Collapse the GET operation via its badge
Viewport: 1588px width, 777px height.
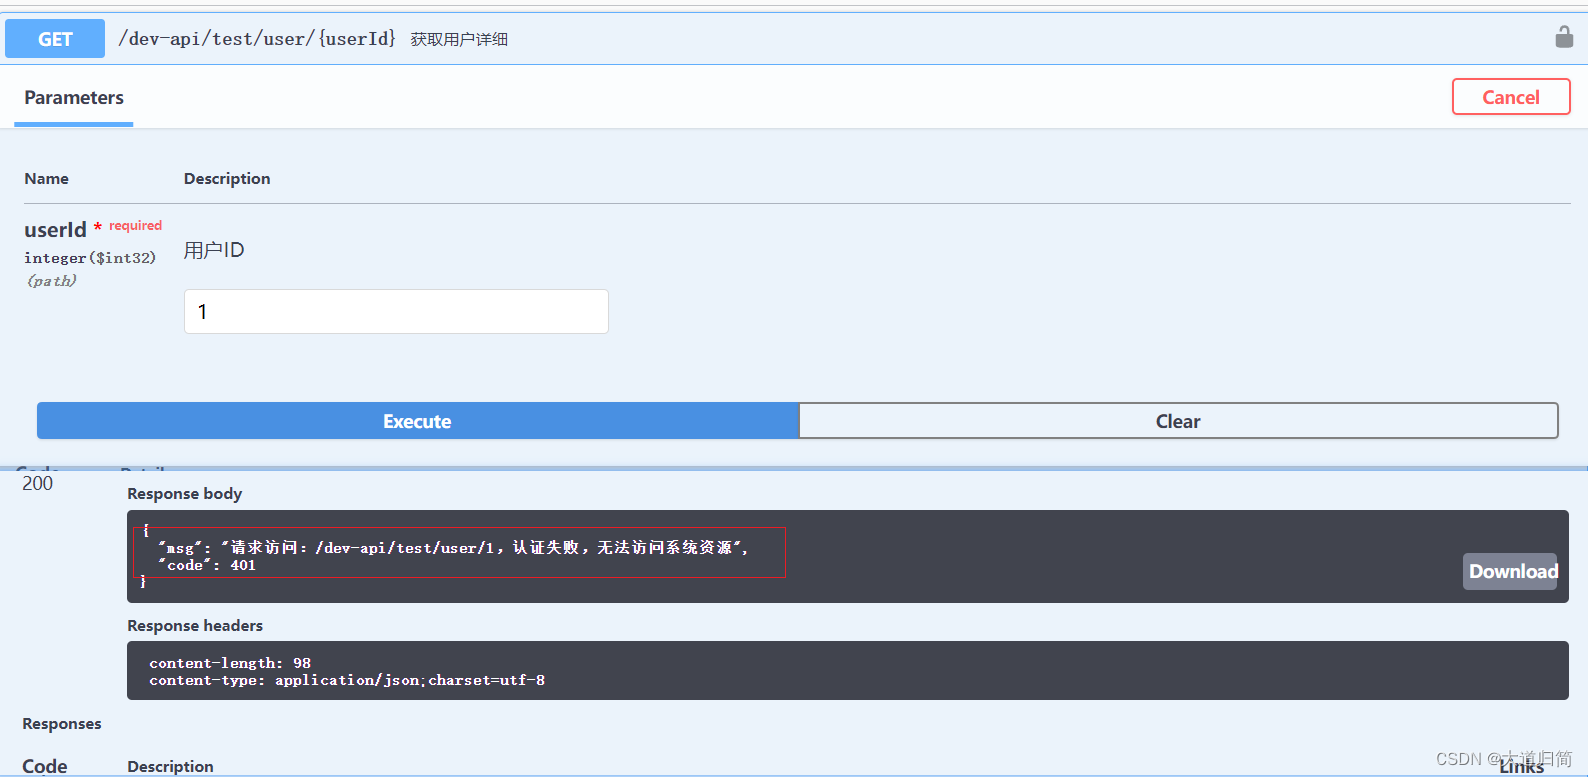click(x=55, y=39)
